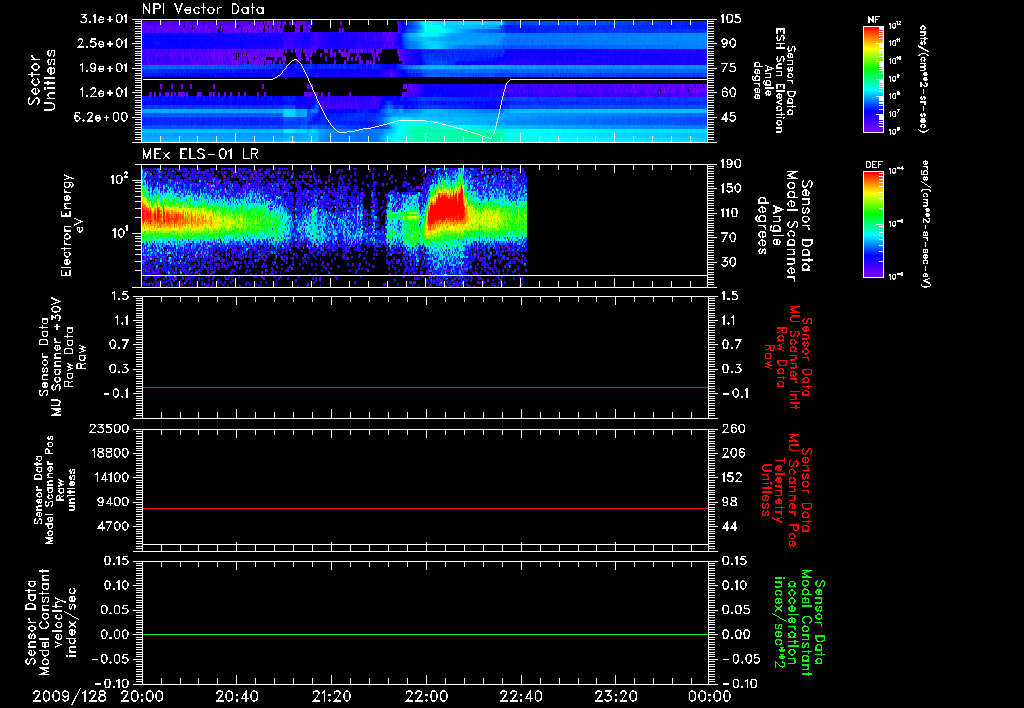Select the 00:00 time axis label
The image size is (1024, 708).
point(710,696)
